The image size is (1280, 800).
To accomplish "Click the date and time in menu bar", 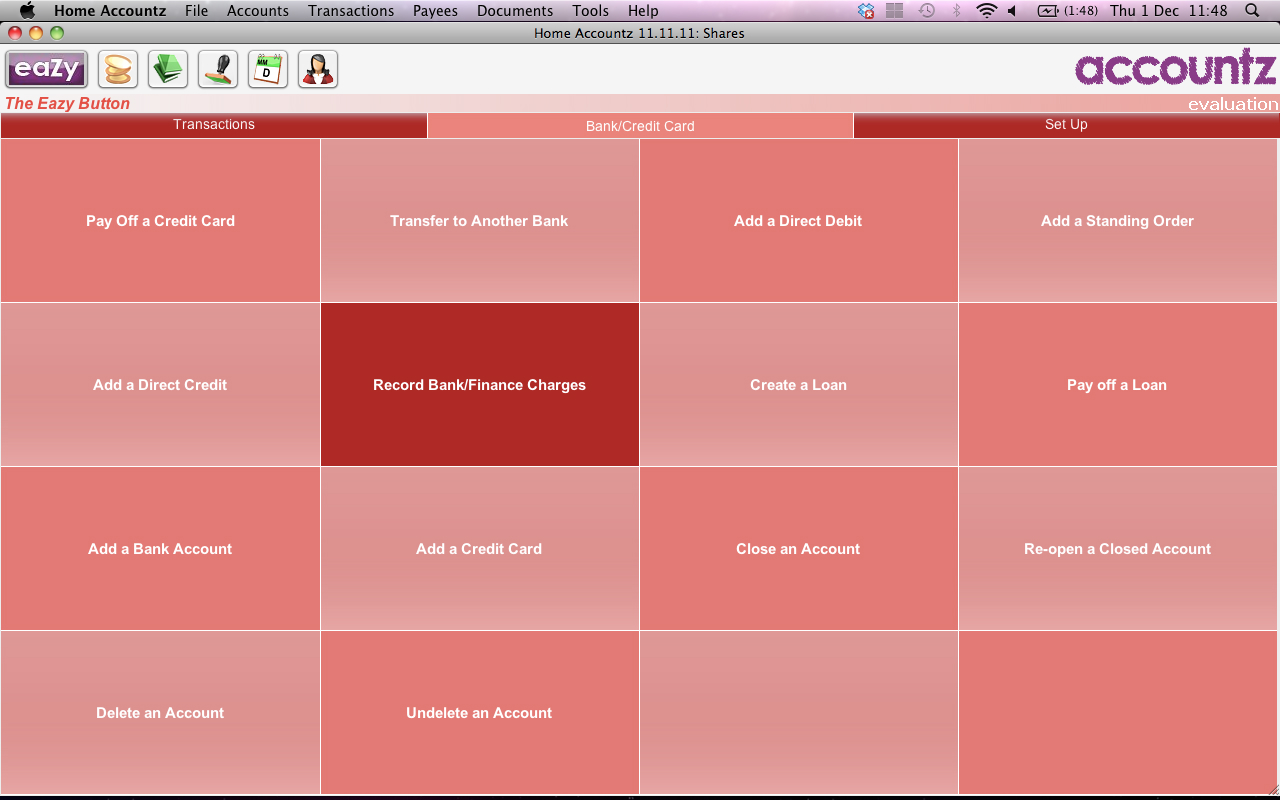I will 1168,11.
